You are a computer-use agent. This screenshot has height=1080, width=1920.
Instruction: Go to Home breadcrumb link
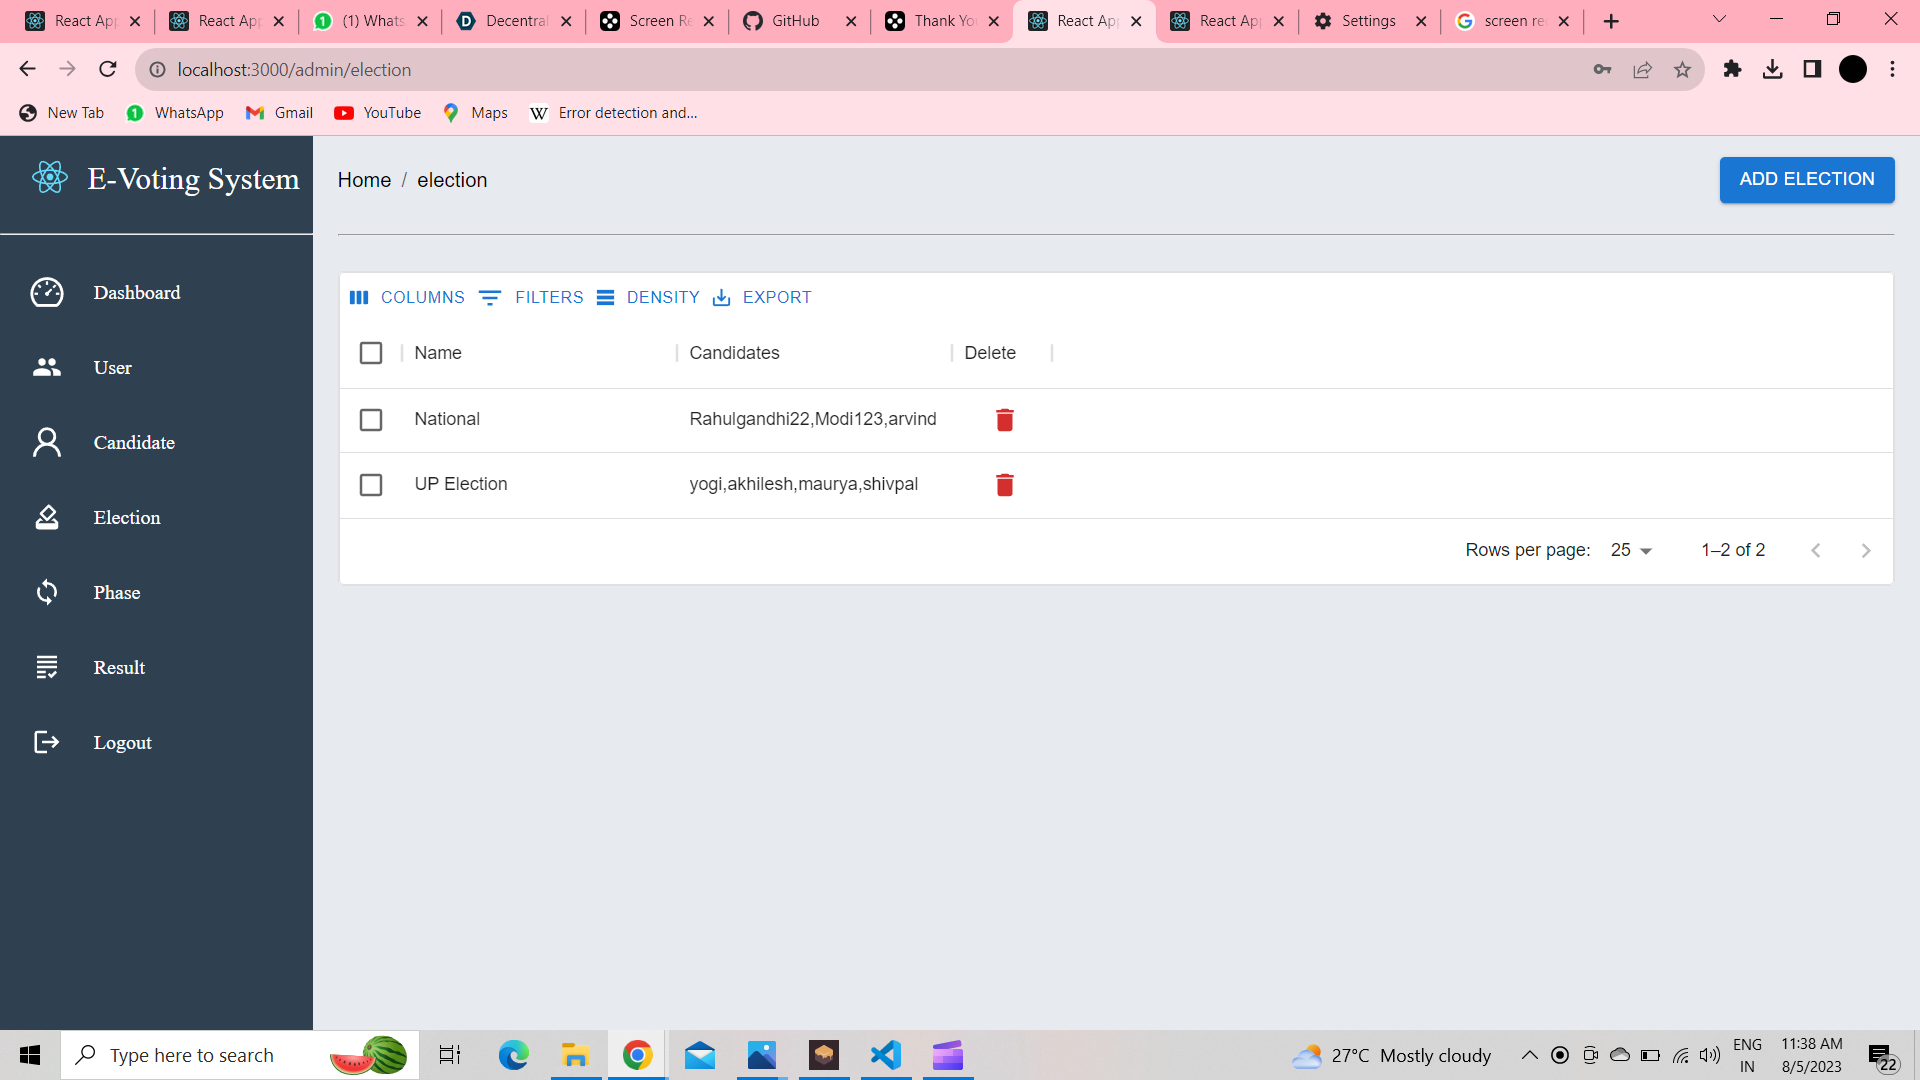point(364,180)
